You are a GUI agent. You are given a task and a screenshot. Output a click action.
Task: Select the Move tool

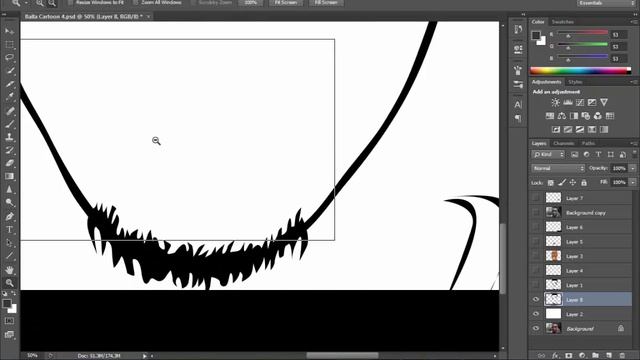(9, 31)
